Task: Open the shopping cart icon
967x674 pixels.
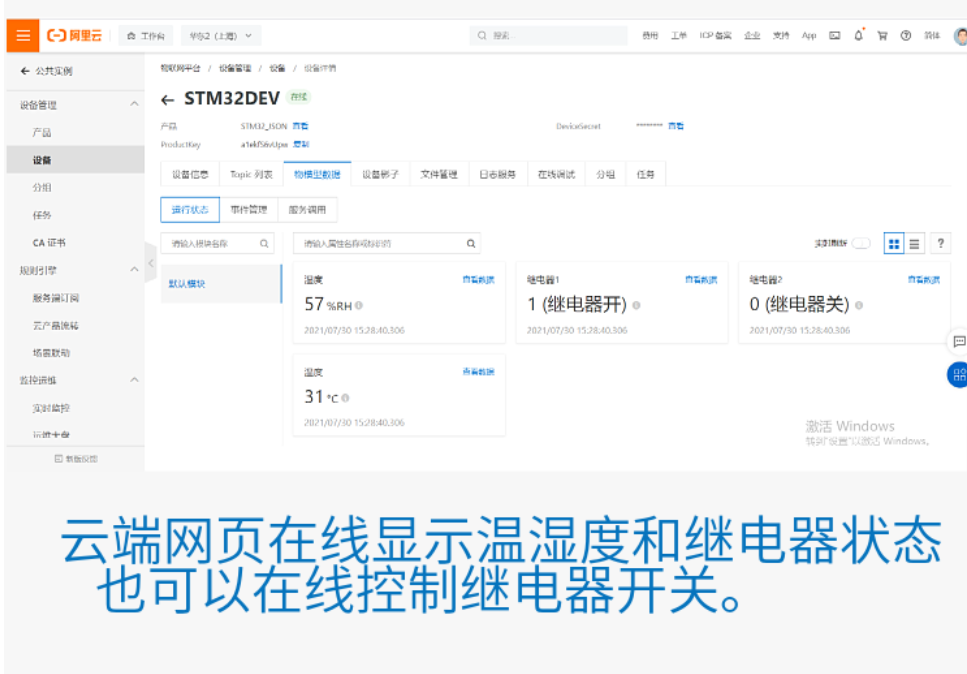Action: tap(883, 36)
